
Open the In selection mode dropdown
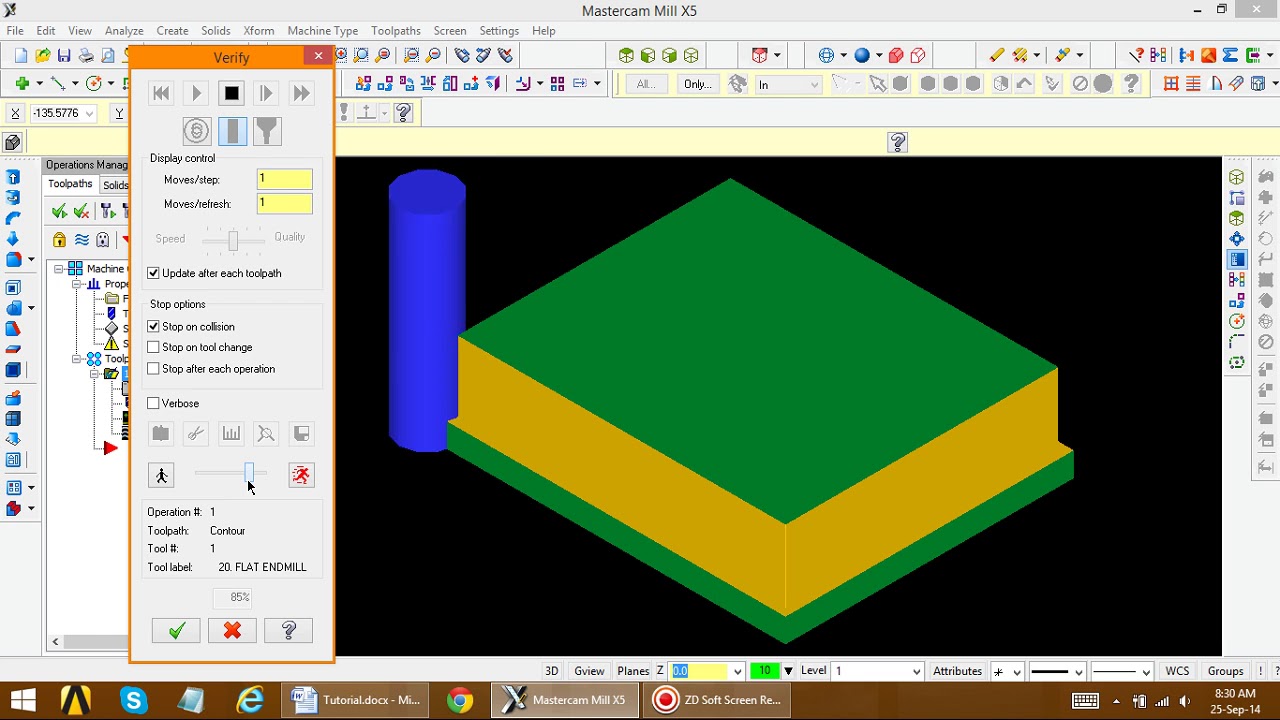(814, 85)
